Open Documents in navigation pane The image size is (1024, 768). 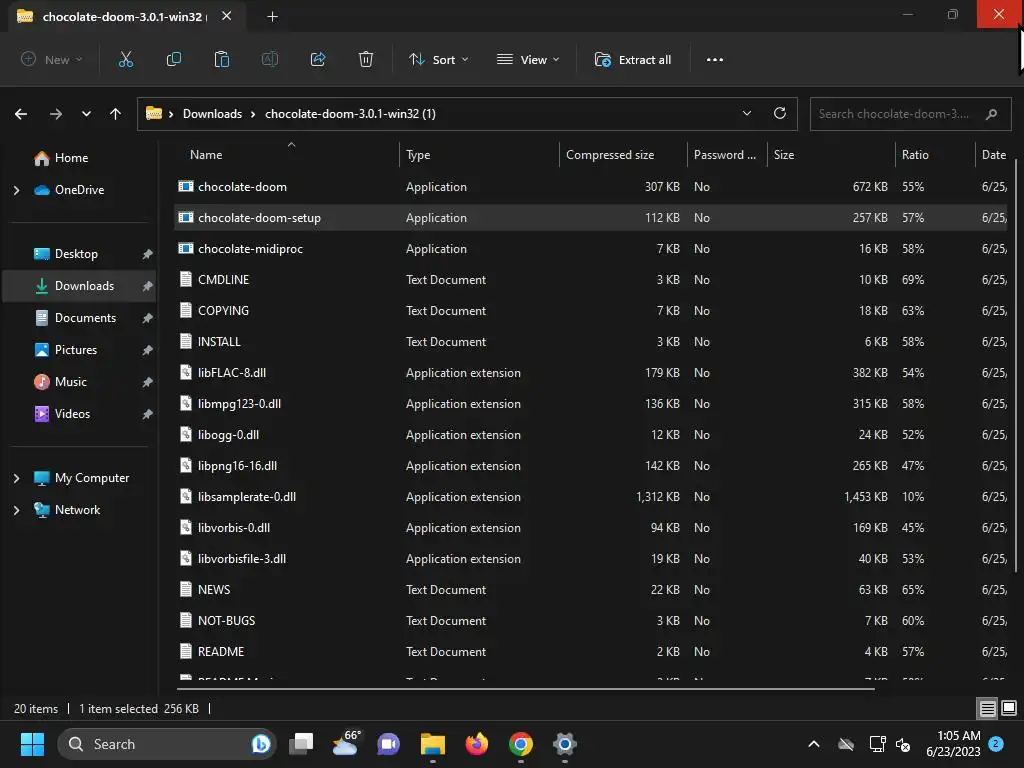pos(79,318)
